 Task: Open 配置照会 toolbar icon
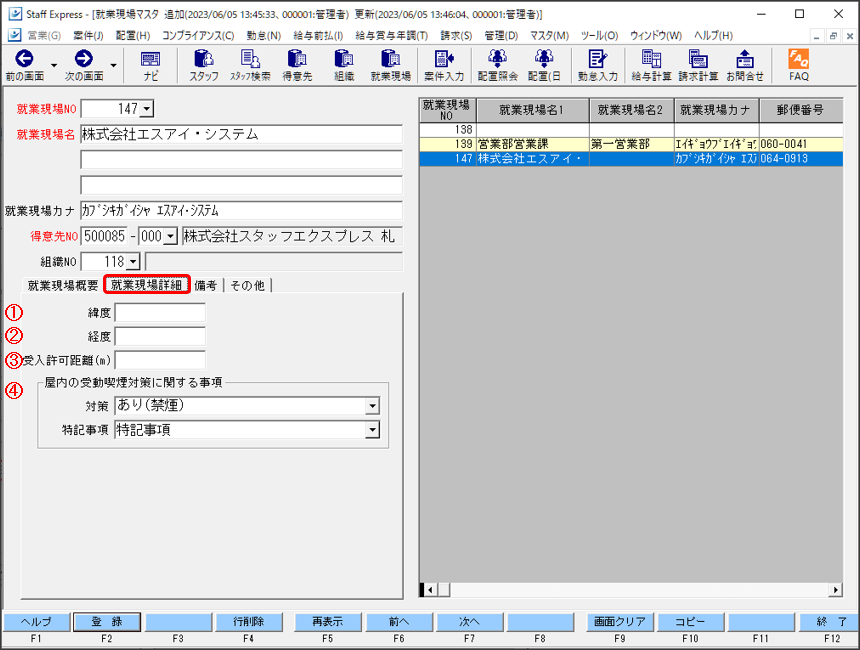click(497, 65)
